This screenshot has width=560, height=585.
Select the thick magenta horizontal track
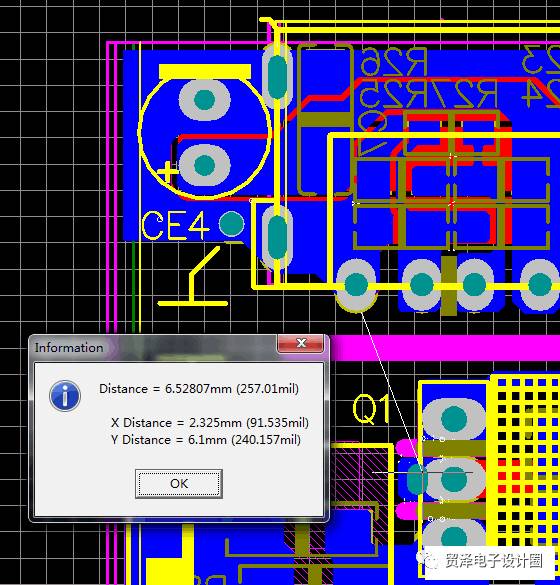pos(445,348)
